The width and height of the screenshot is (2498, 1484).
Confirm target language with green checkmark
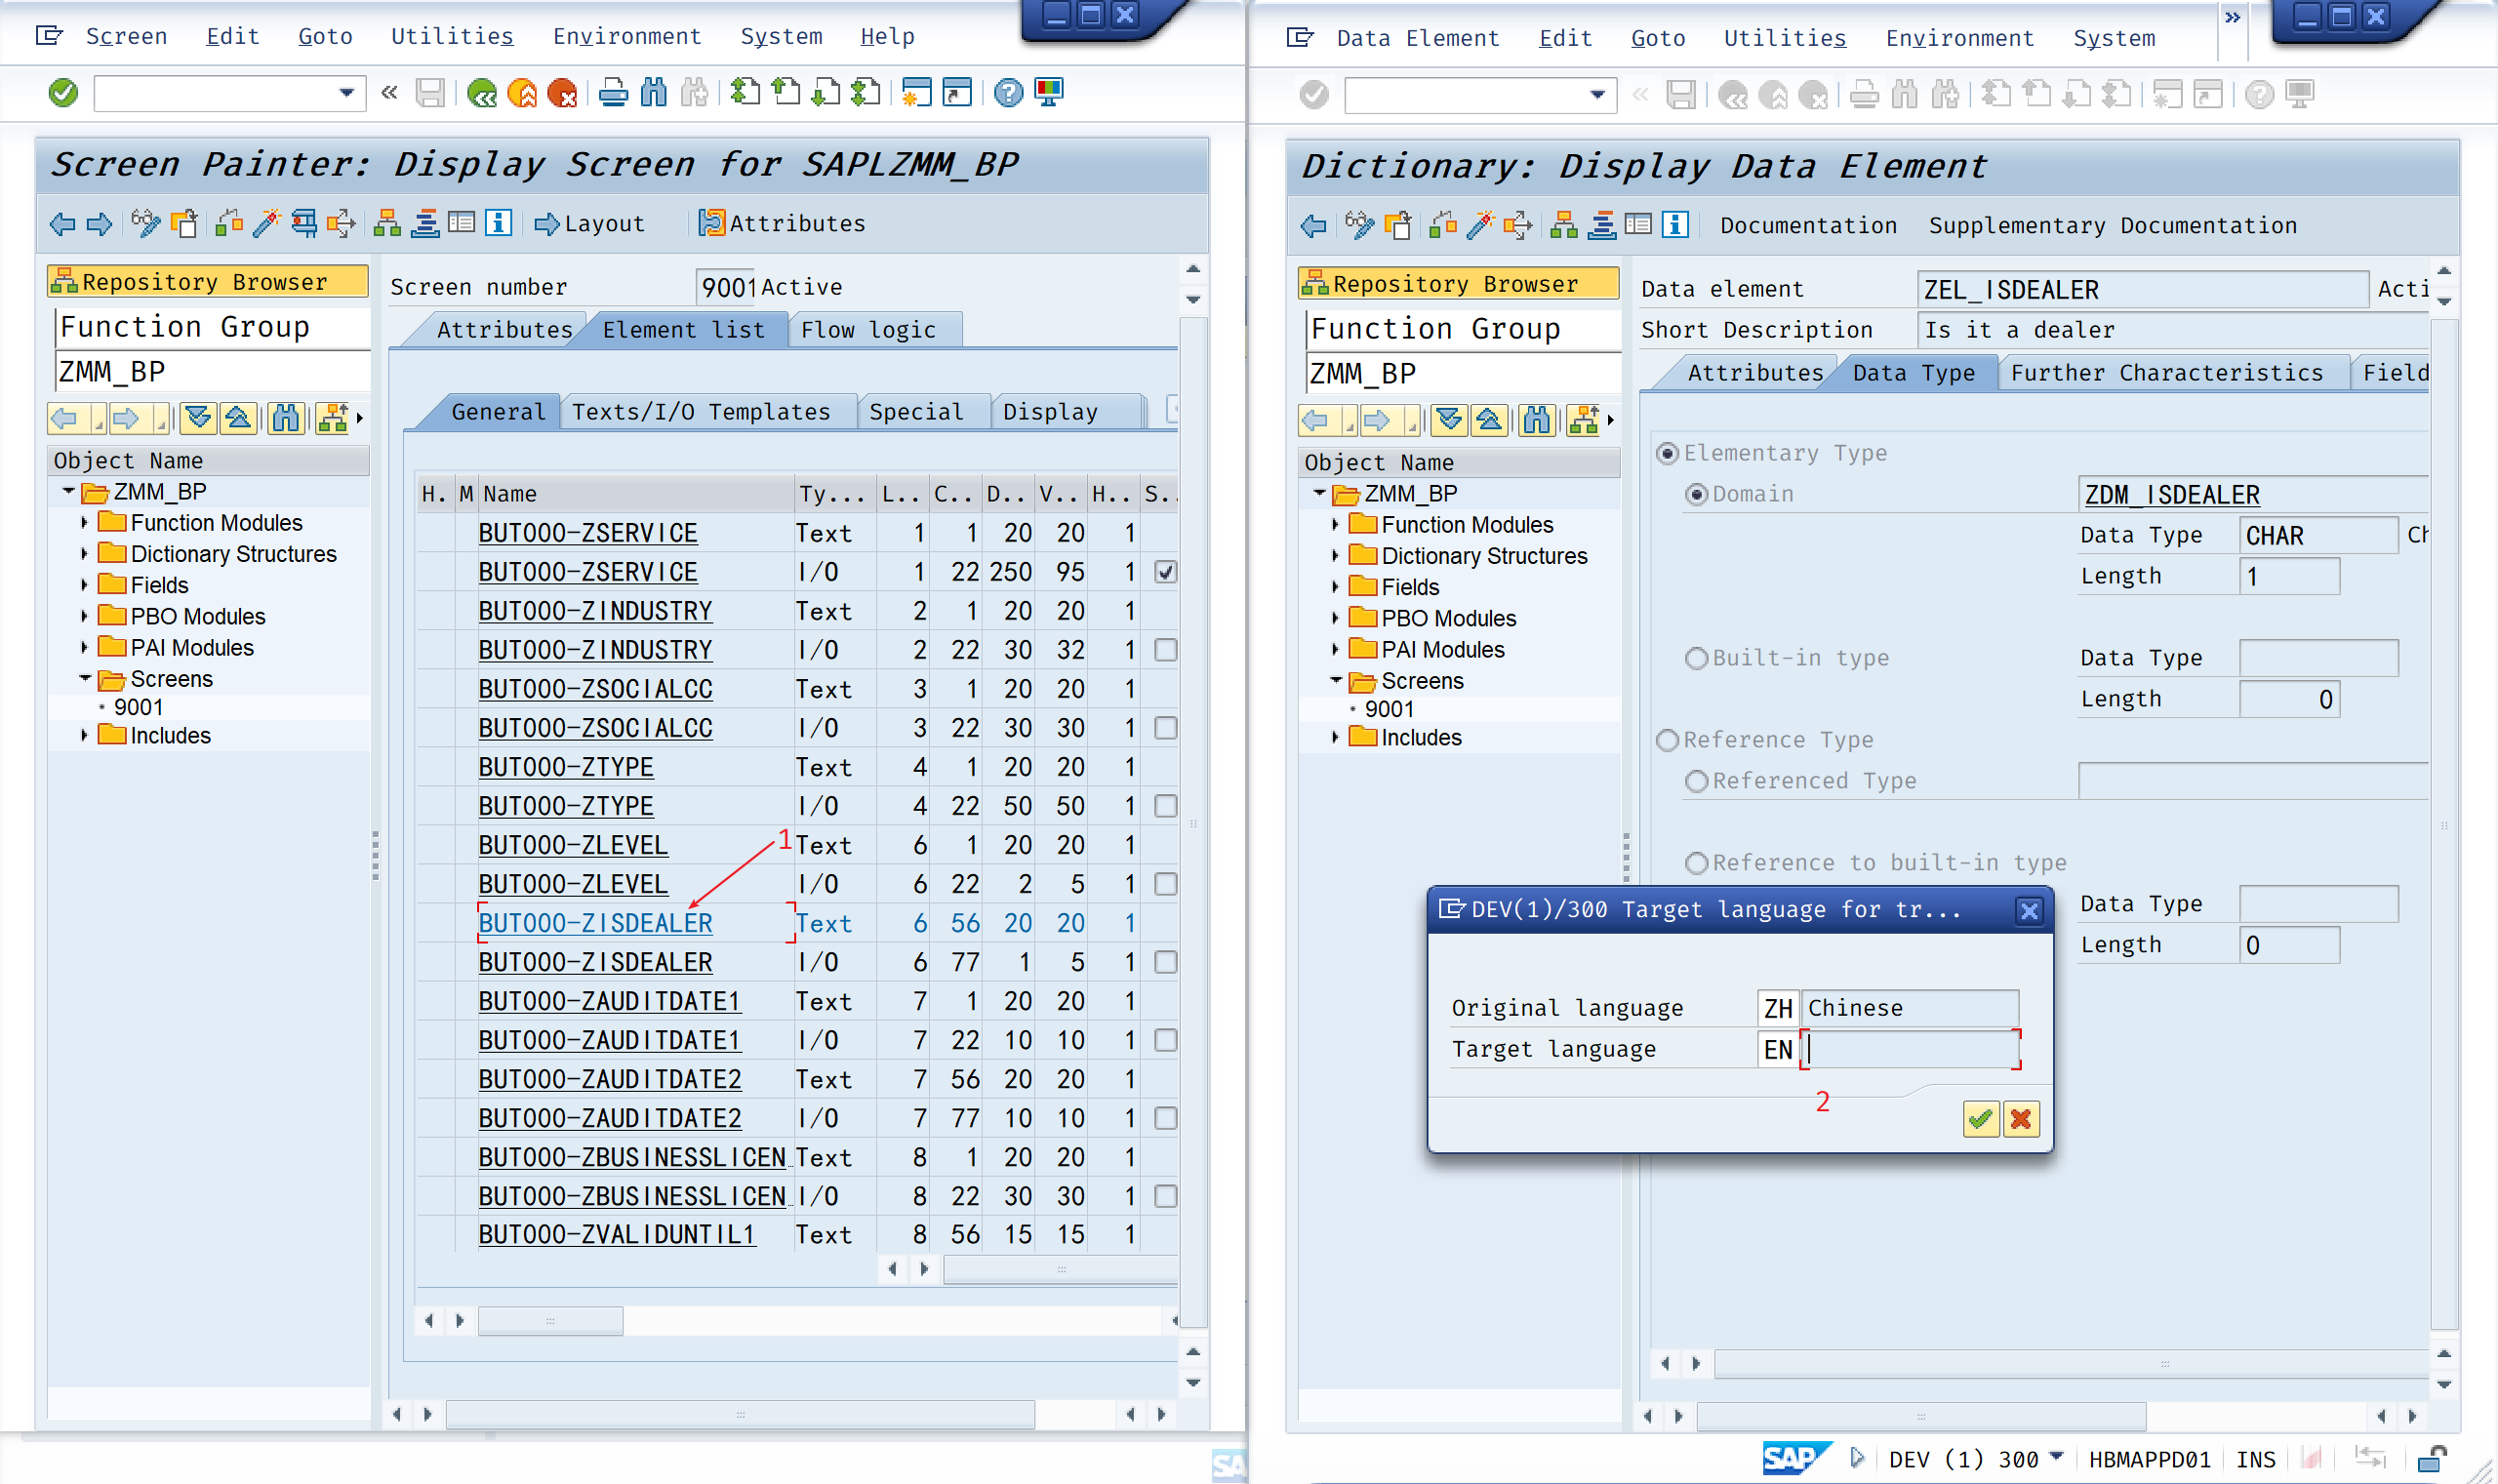1980,1119
